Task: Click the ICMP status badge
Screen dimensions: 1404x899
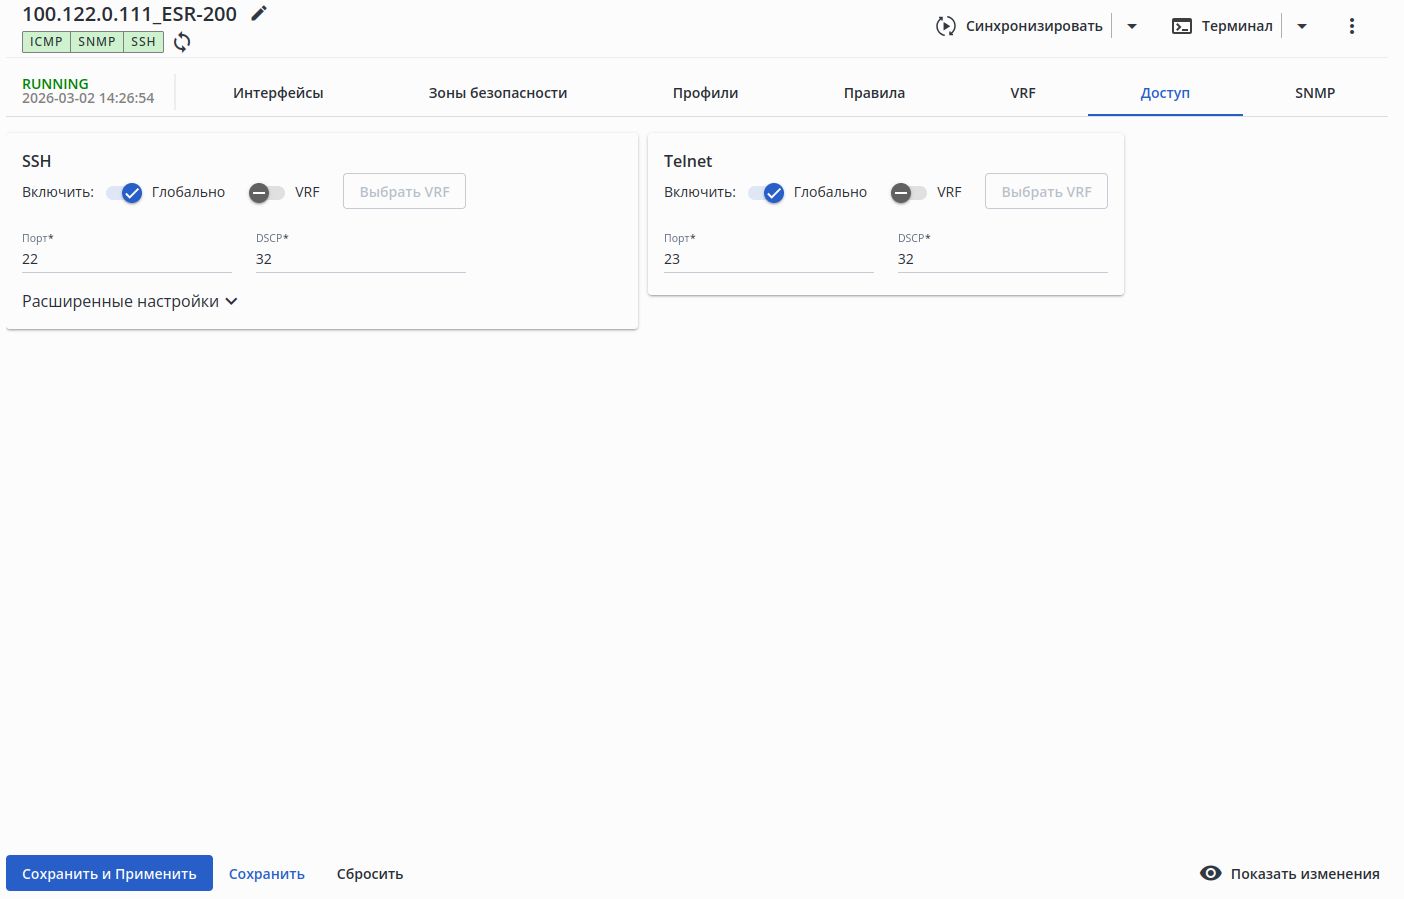Action: point(46,42)
